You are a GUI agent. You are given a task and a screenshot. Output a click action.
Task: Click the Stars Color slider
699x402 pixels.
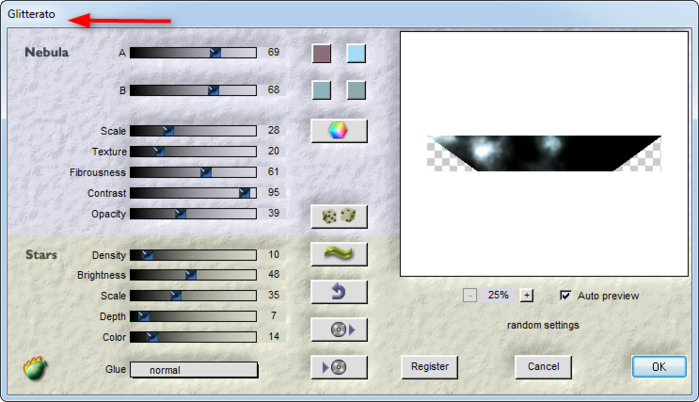[193, 337]
